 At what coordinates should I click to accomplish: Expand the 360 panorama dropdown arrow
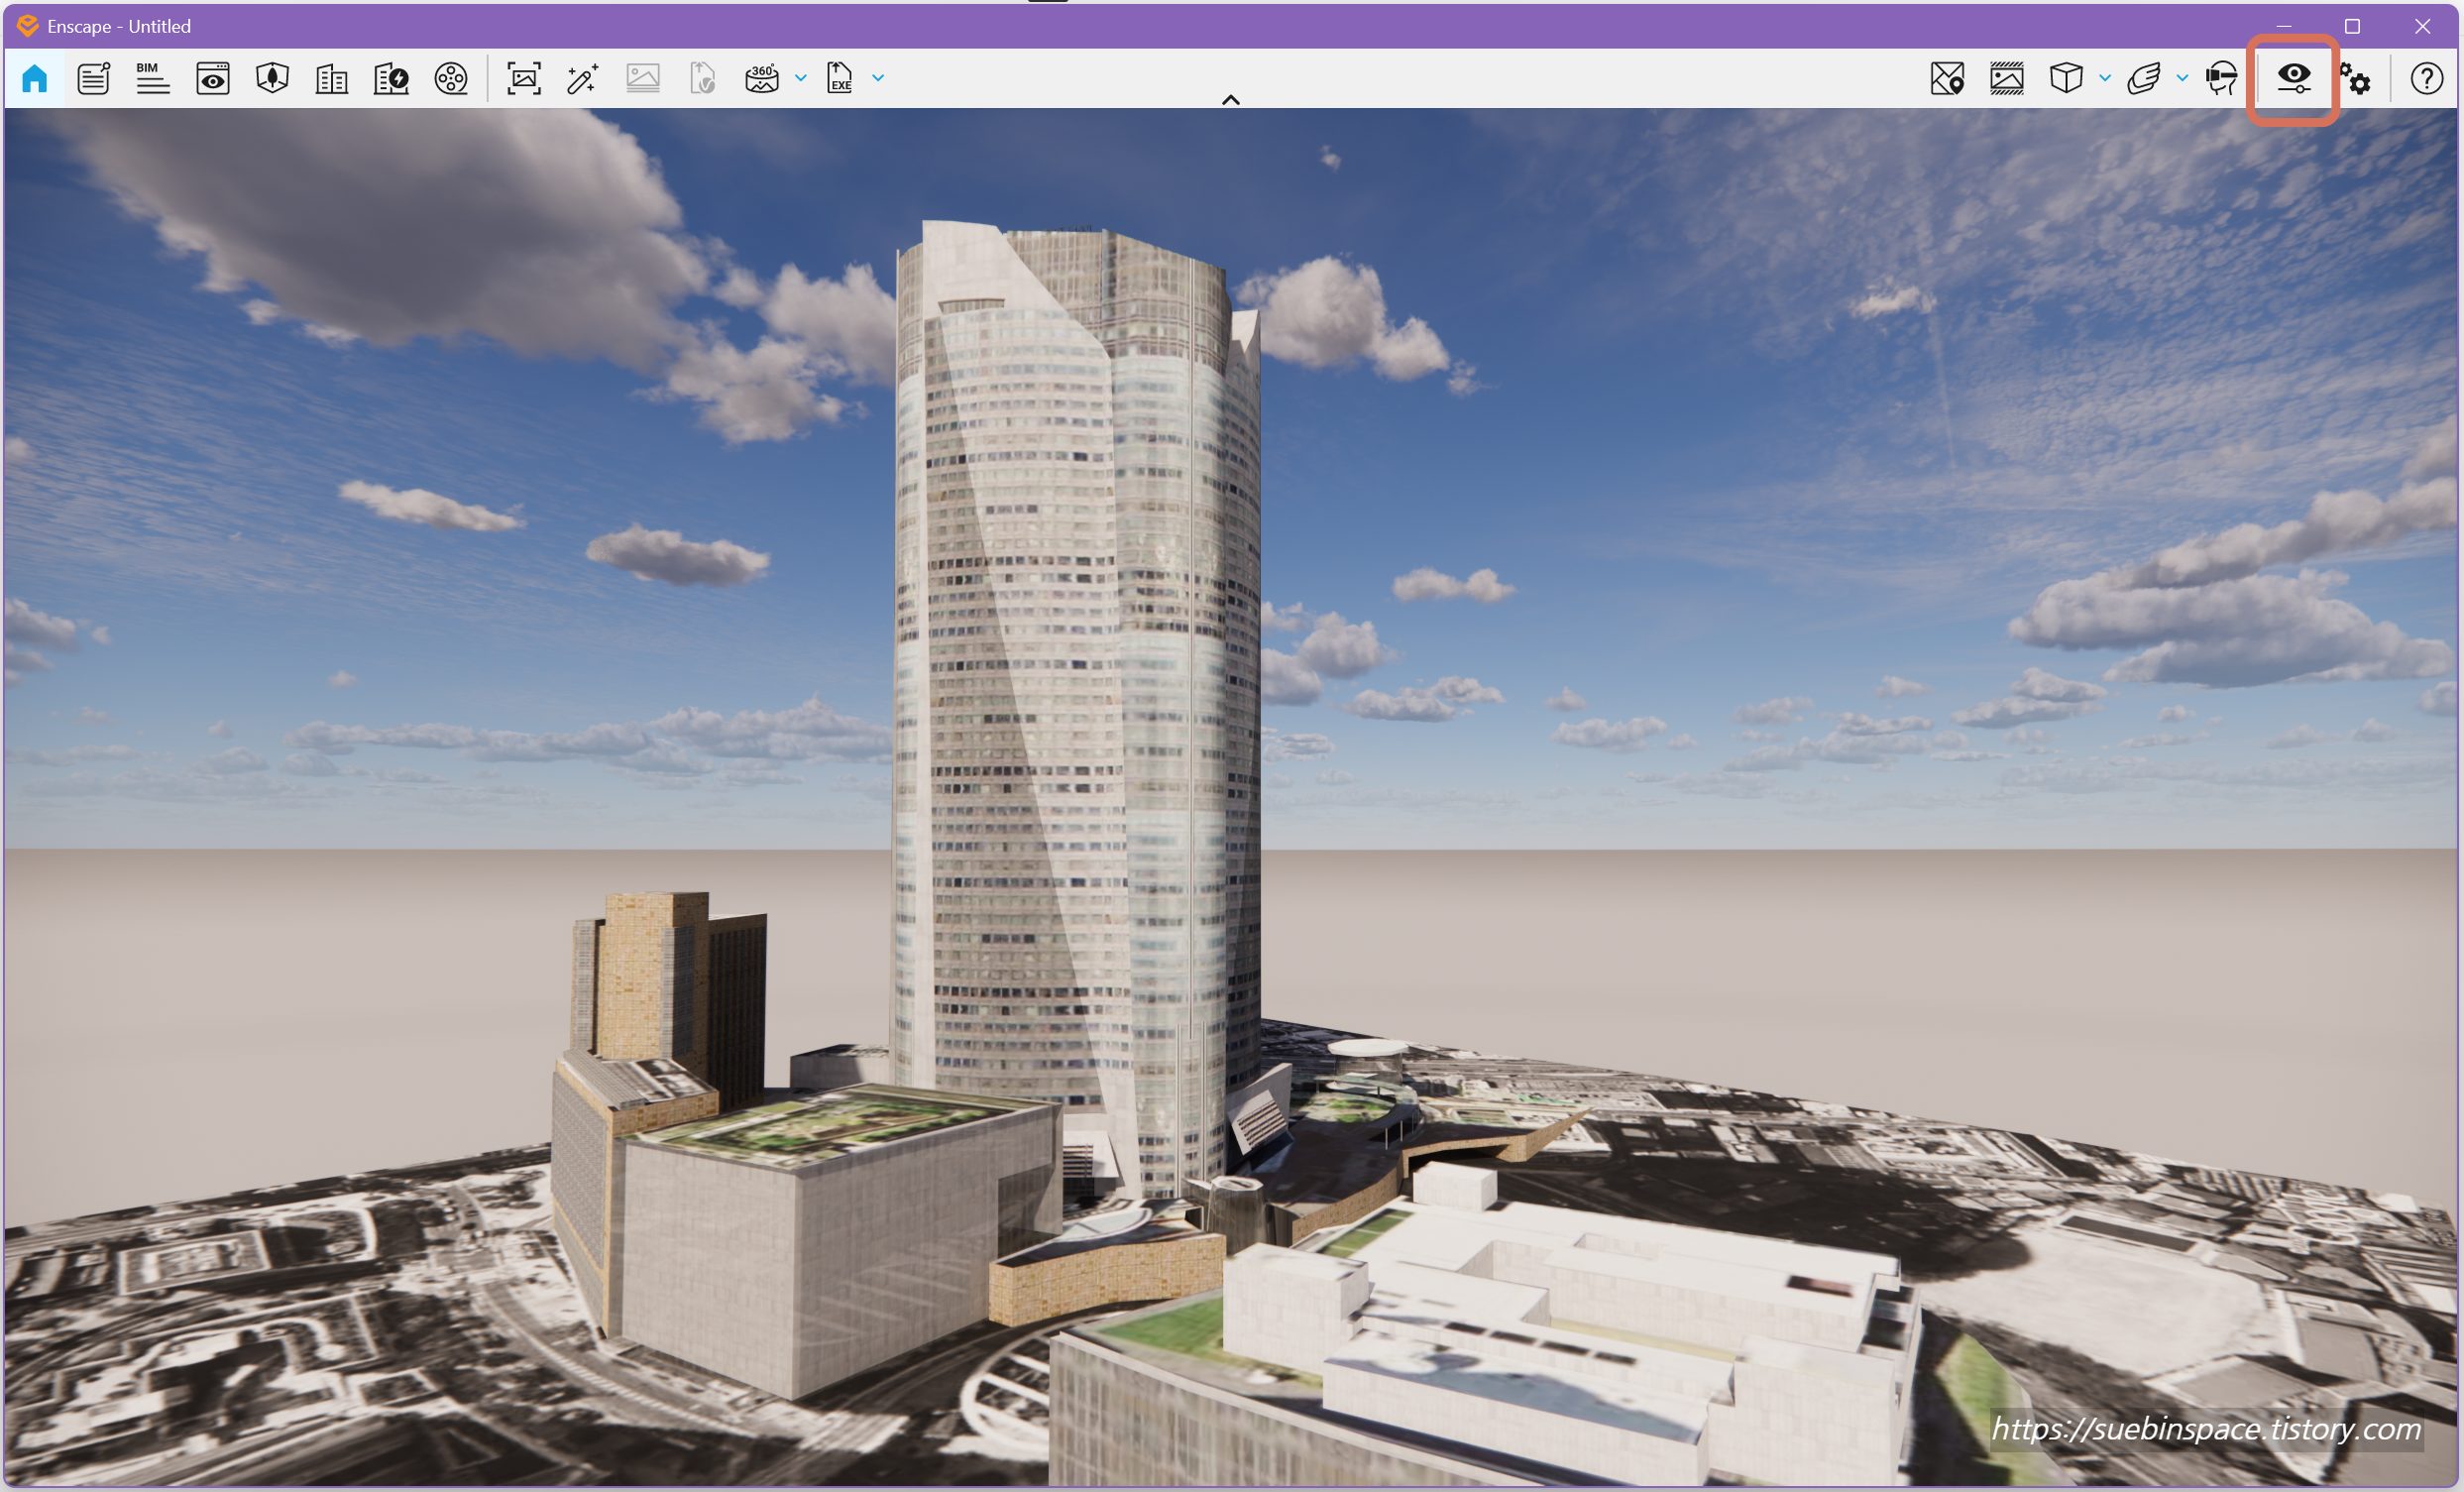point(801,78)
